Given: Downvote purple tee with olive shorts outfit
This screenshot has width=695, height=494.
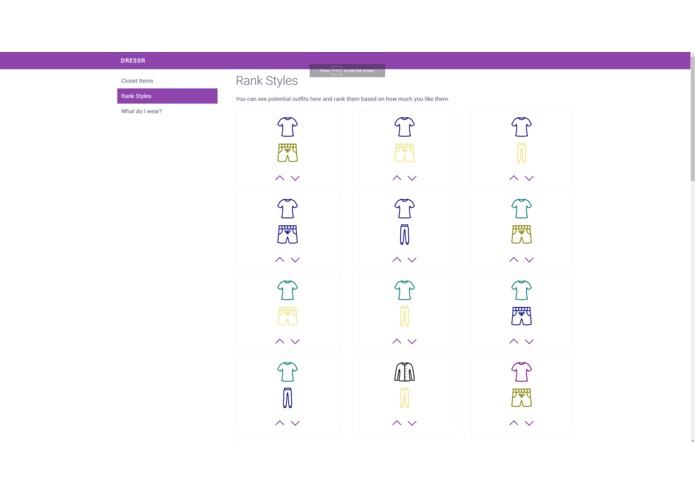Looking at the screenshot, I should pos(295,178).
